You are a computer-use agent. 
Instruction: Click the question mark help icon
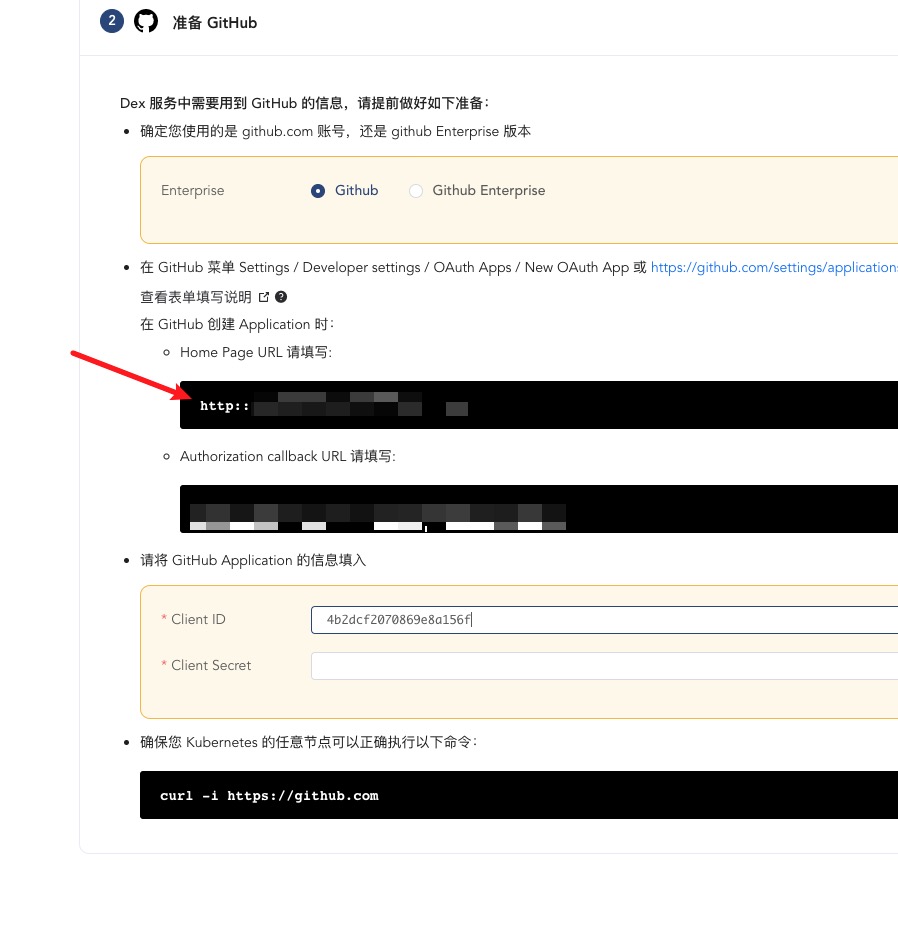click(x=281, y=297)
